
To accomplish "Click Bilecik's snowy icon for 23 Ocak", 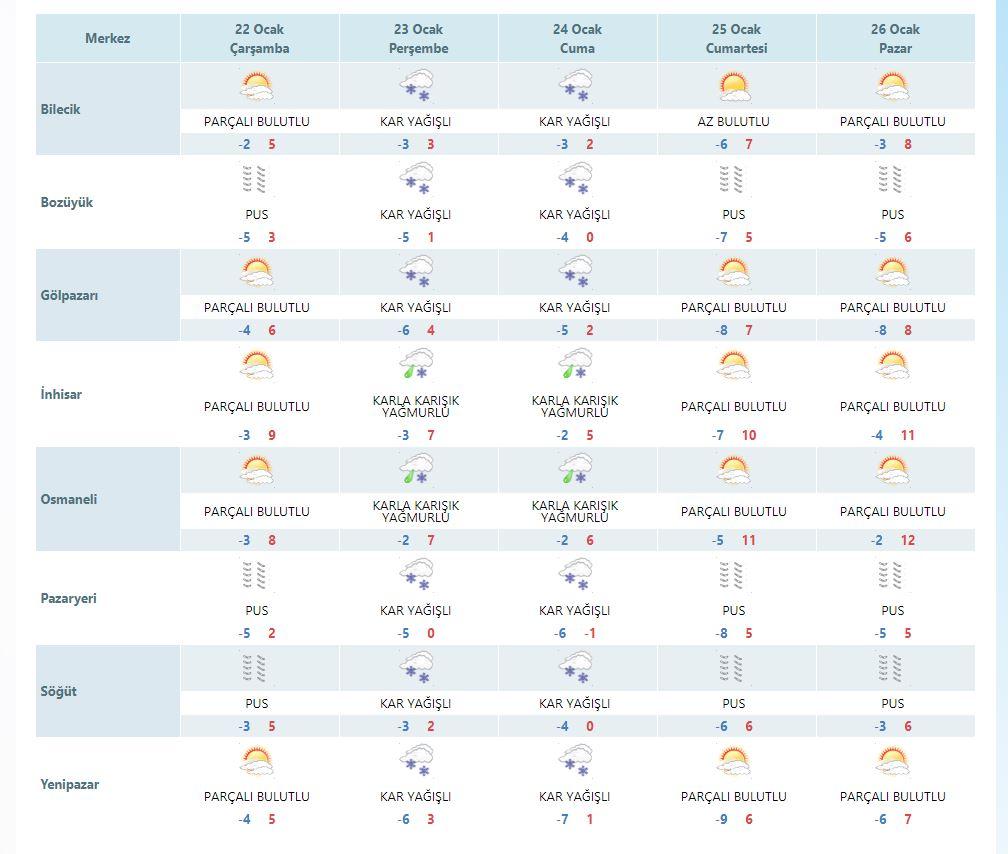I will (416, 86).
